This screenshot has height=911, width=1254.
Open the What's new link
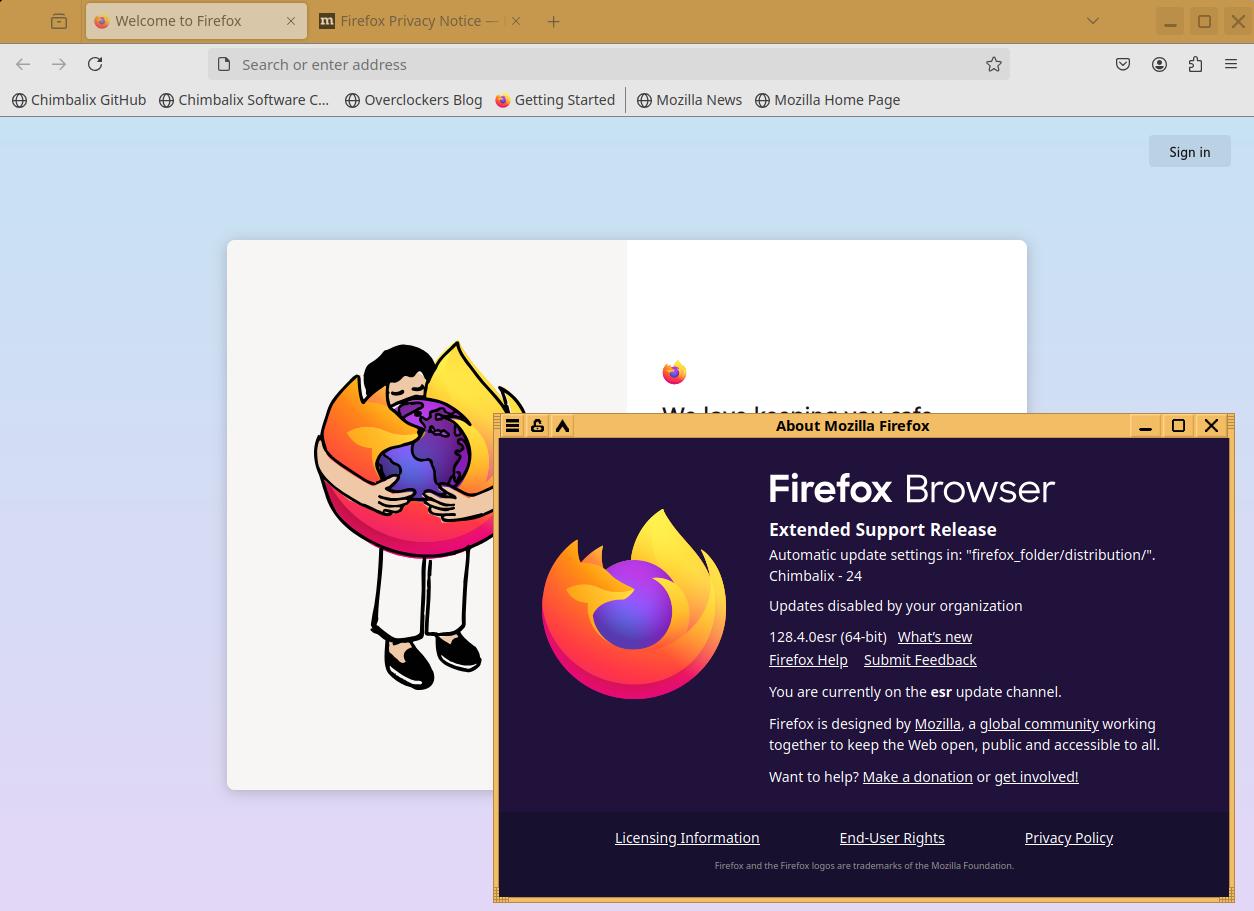tap(934, 637)
